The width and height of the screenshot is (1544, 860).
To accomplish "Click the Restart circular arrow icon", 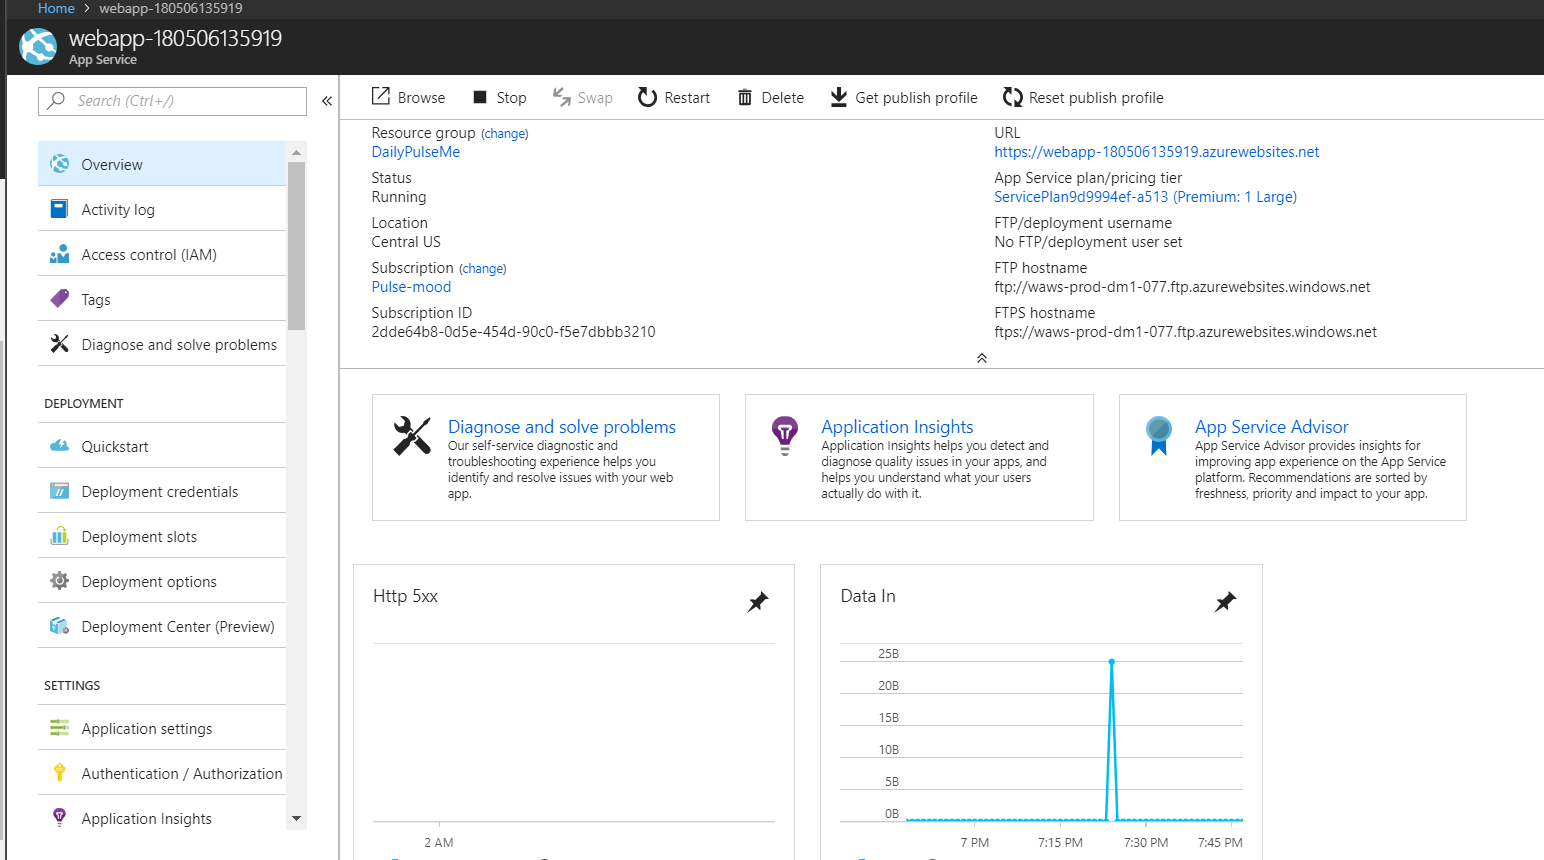I will 647,97.
